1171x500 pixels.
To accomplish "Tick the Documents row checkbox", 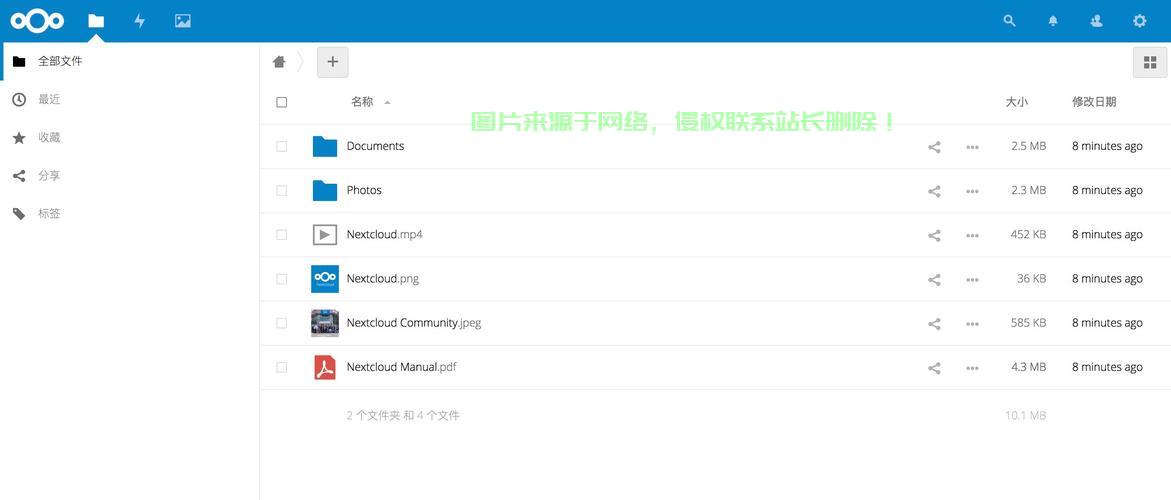I will (x=282, y=146).
